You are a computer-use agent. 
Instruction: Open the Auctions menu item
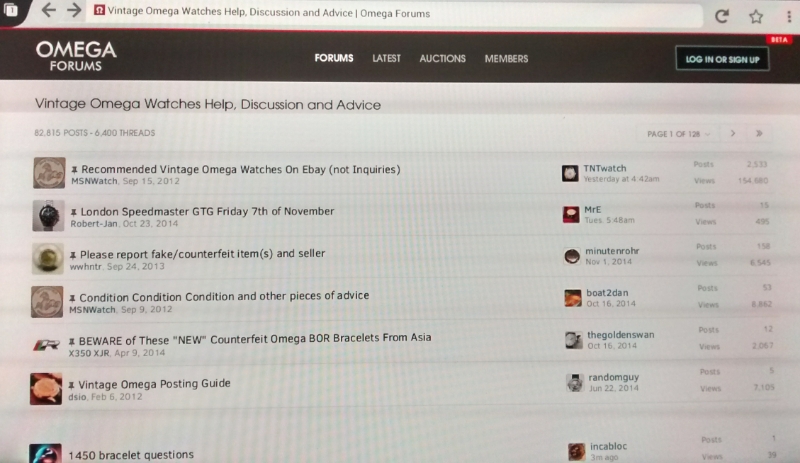[x=442, y=59]
